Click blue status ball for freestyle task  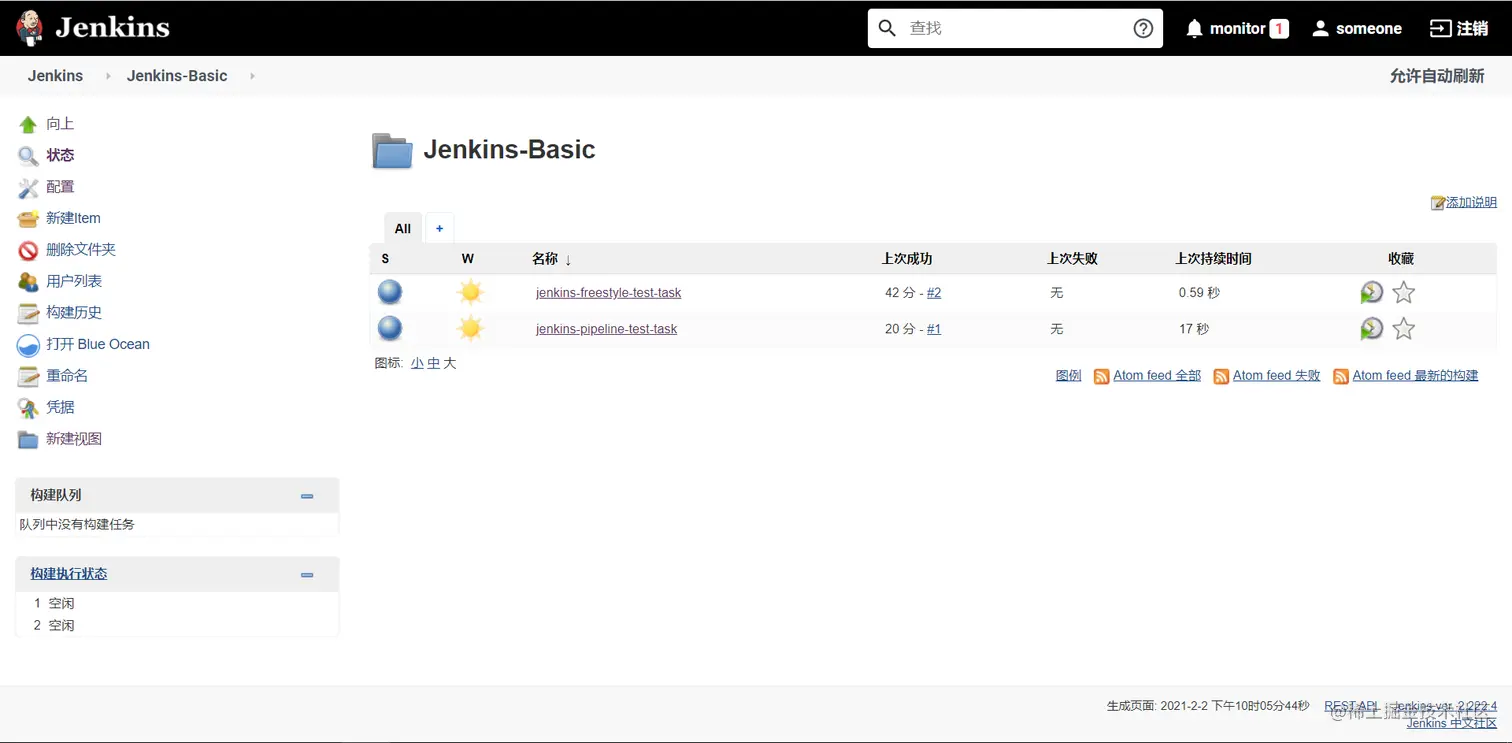pos(390,292)
